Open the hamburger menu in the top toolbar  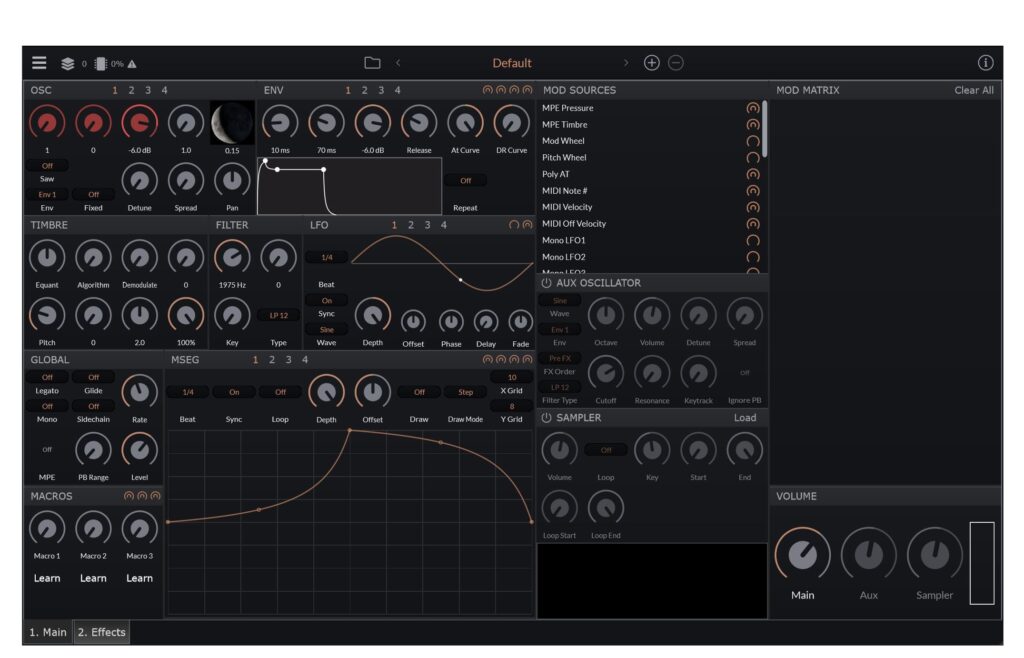point(39,62)
